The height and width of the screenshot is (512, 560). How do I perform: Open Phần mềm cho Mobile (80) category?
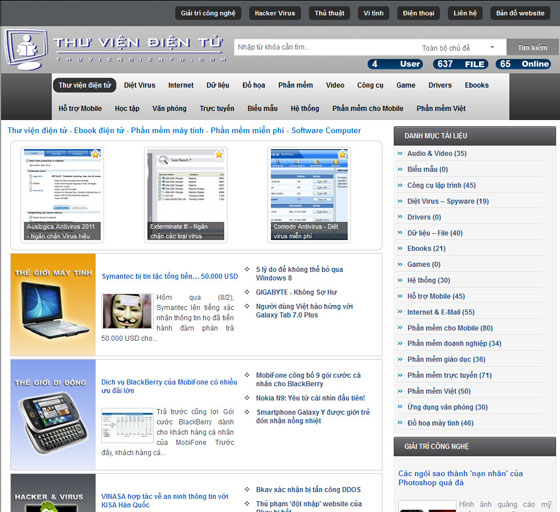point(450,328)
